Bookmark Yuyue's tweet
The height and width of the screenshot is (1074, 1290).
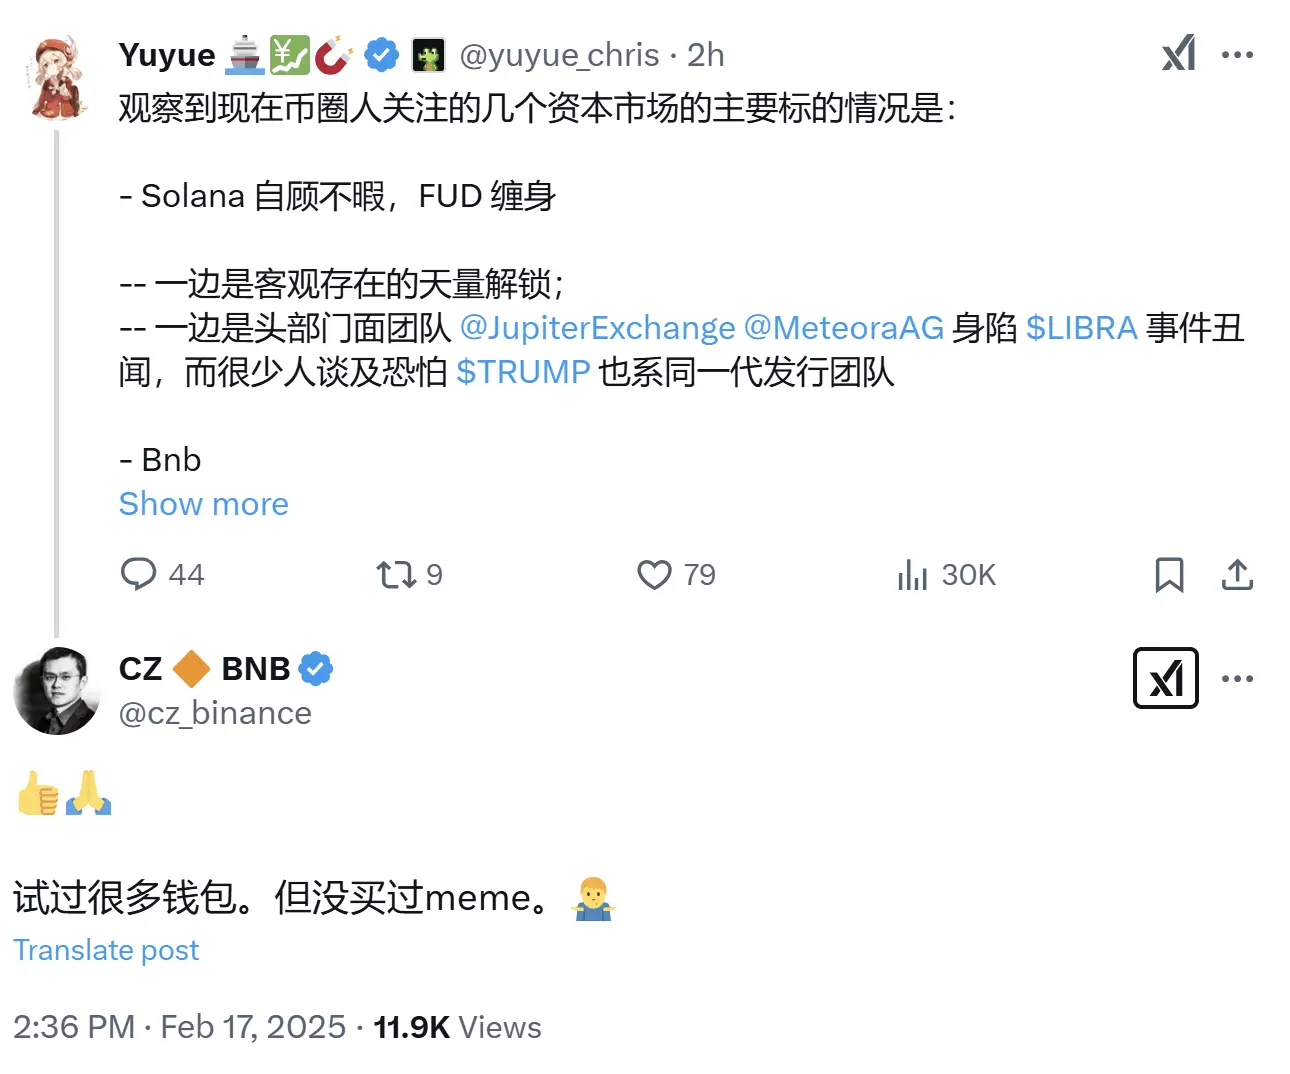(x=1170, y=575)
